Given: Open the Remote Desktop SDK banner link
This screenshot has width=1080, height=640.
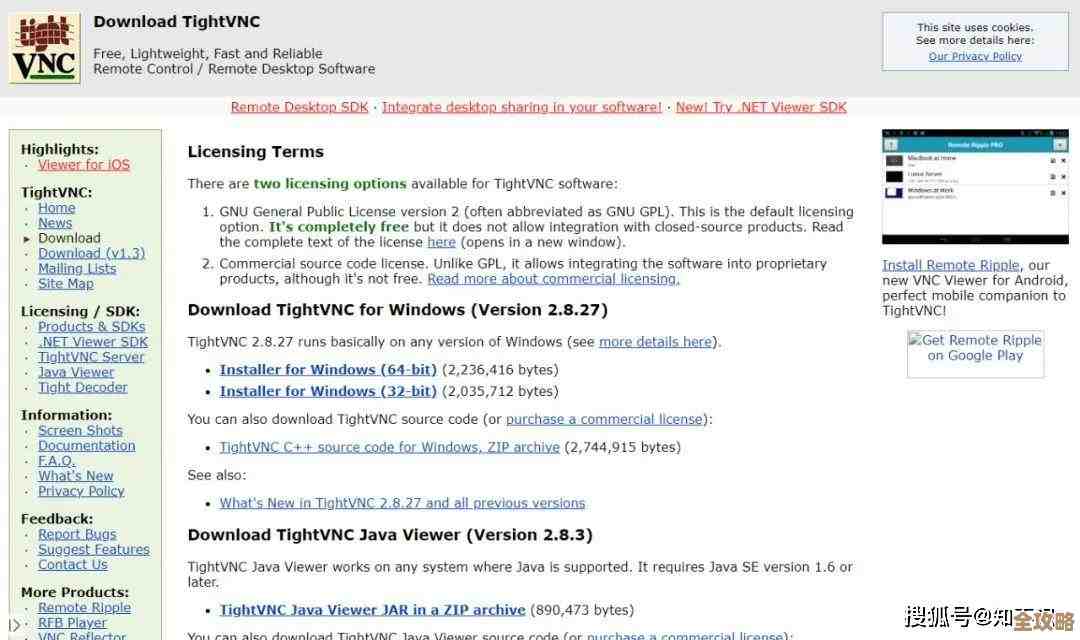Looking at the screenshot, I should pyautogui.click(x=299, y=107).
